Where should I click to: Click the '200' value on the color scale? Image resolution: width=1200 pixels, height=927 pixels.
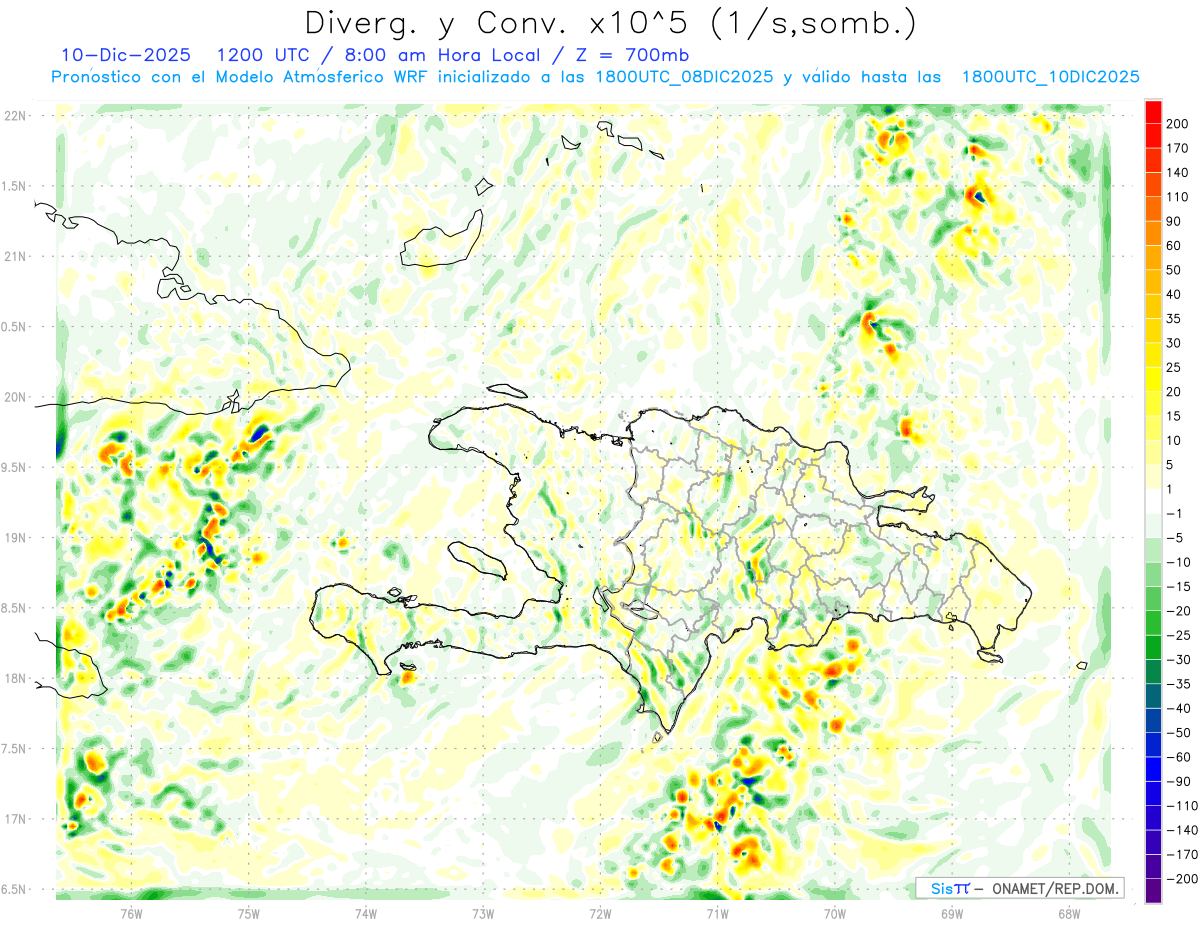1177,124
